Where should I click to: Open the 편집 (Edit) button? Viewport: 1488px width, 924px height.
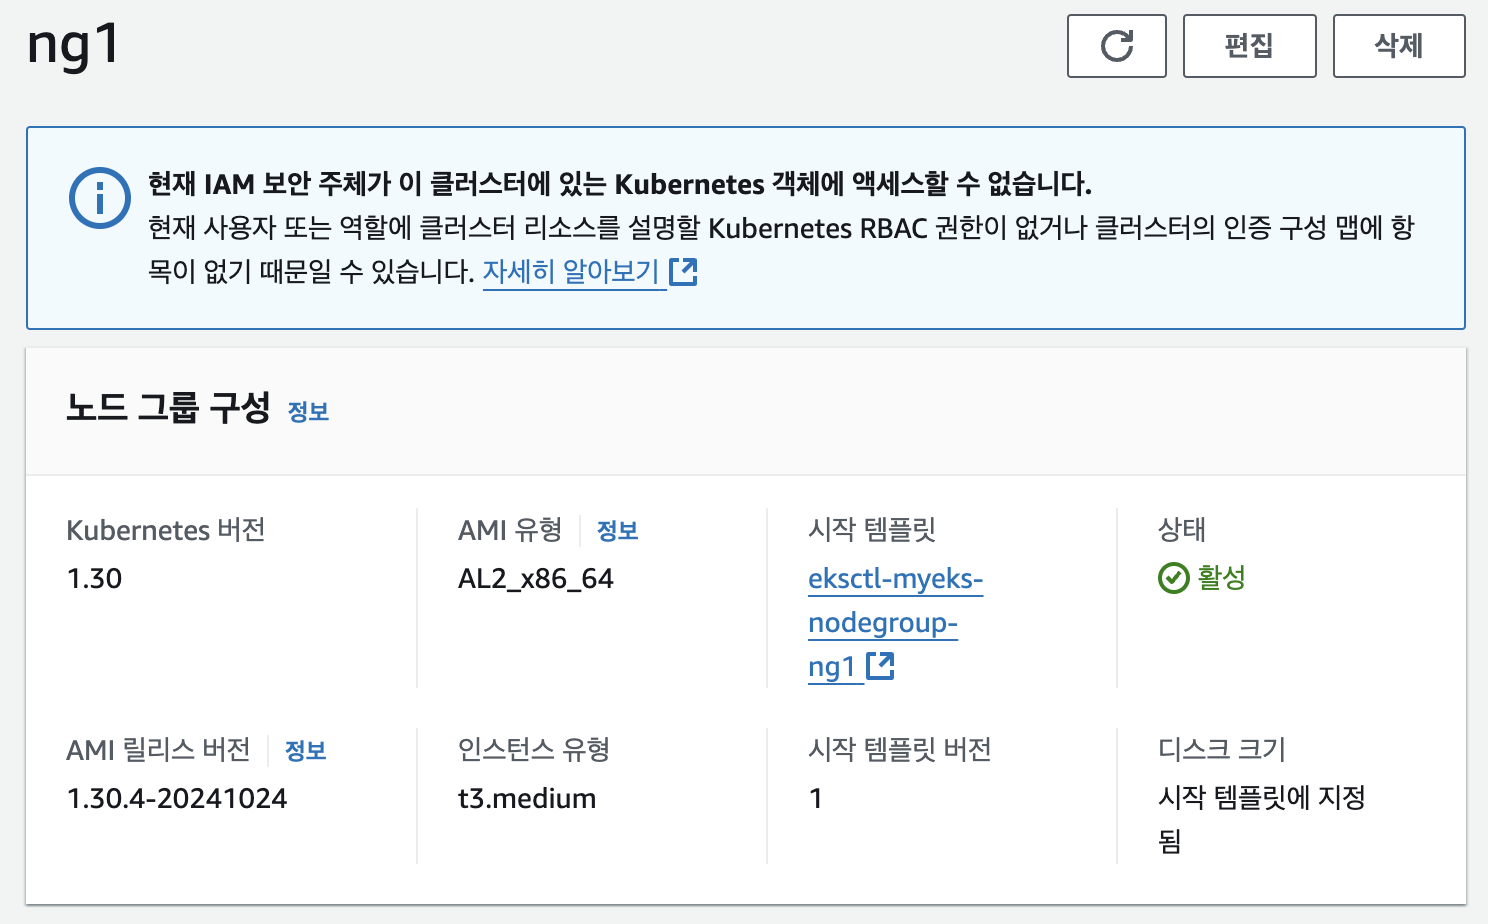pos(1249,46)
